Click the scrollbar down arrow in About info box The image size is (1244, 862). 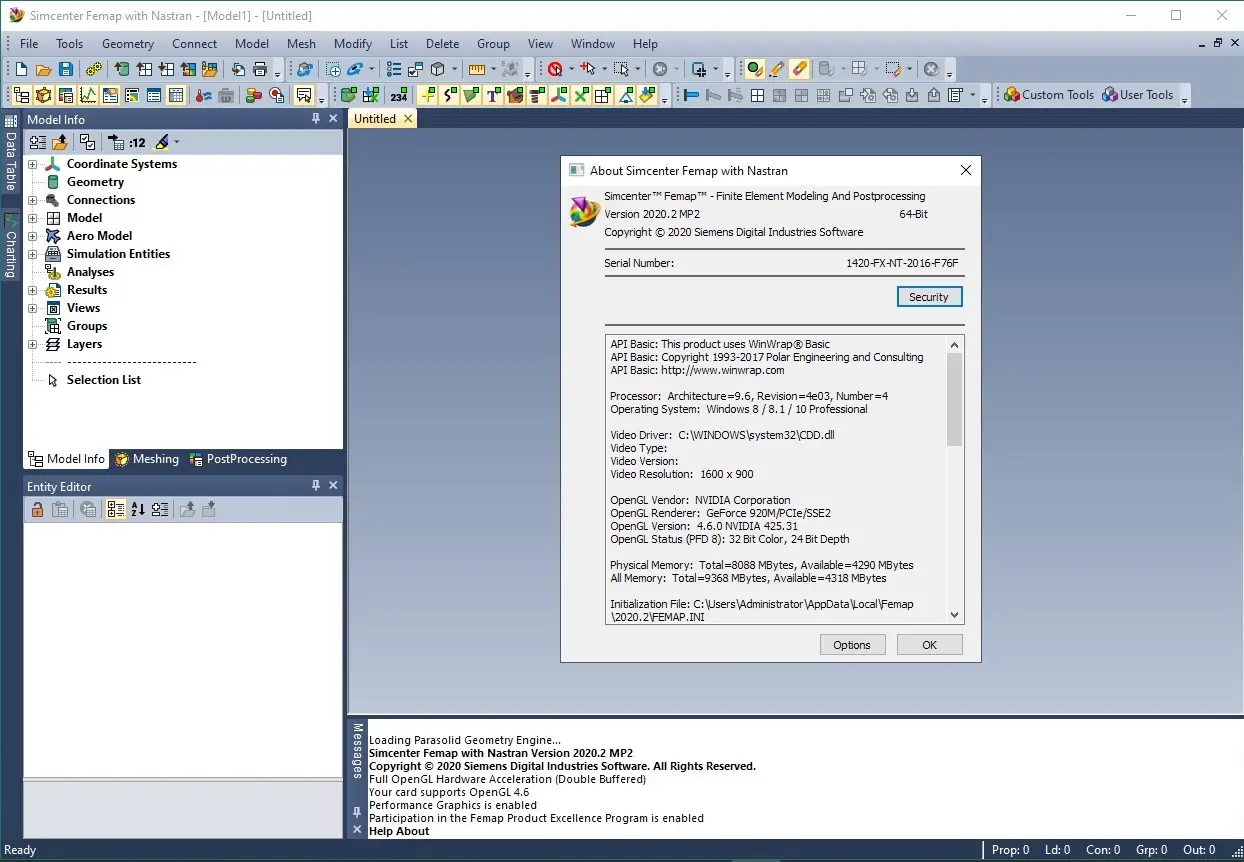pos(954,615)
